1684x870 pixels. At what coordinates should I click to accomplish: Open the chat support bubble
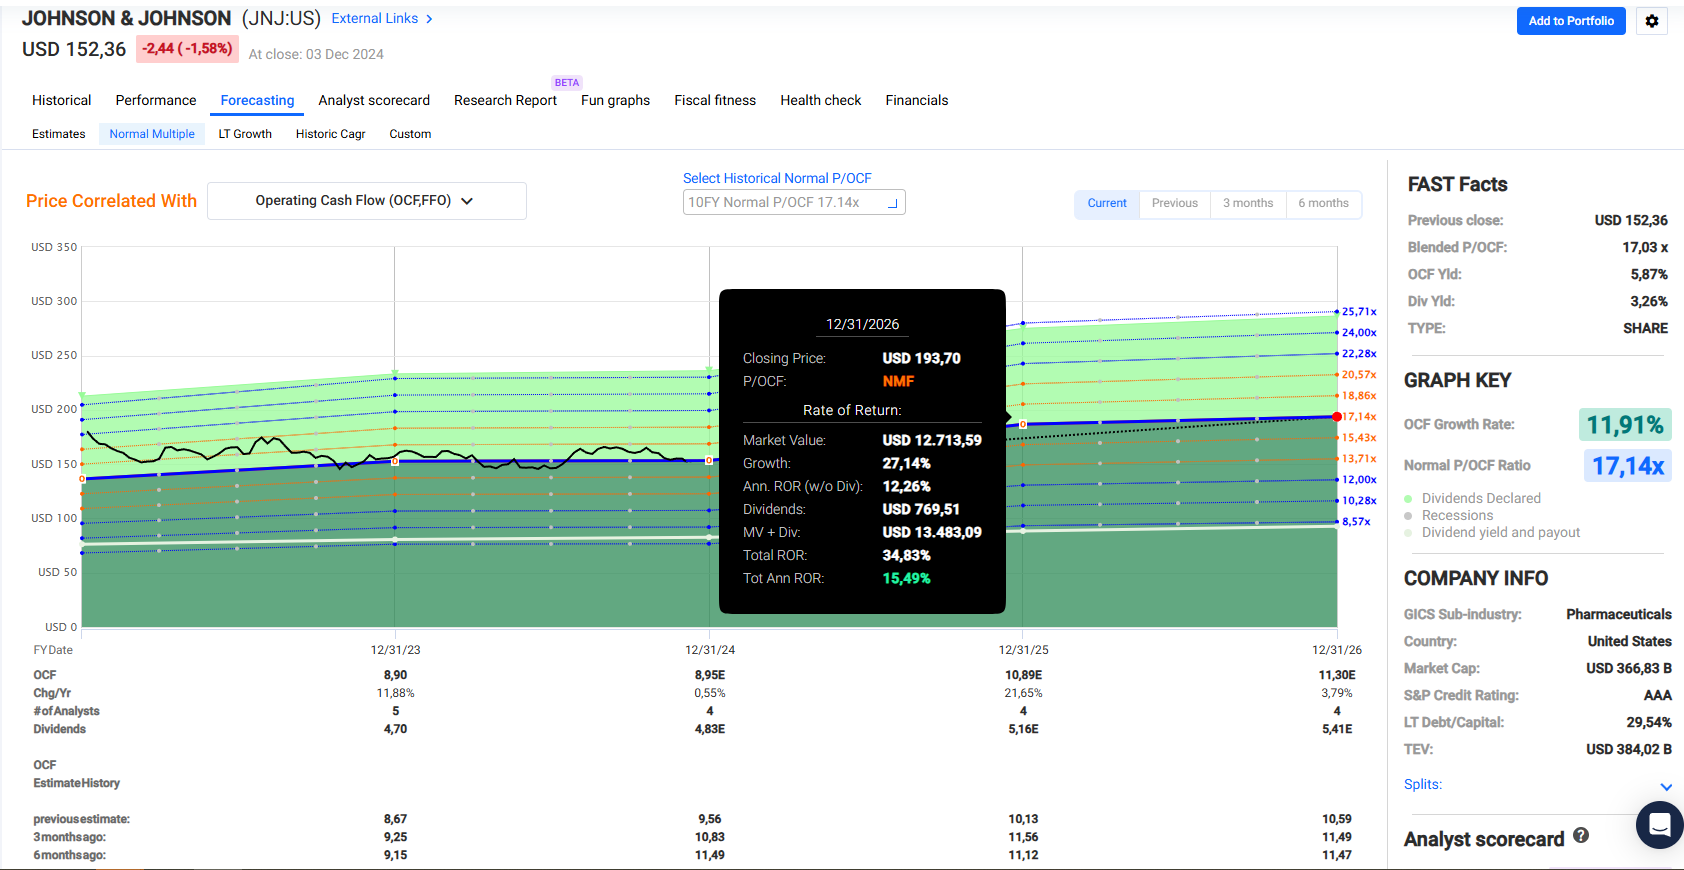[1659, 825]
